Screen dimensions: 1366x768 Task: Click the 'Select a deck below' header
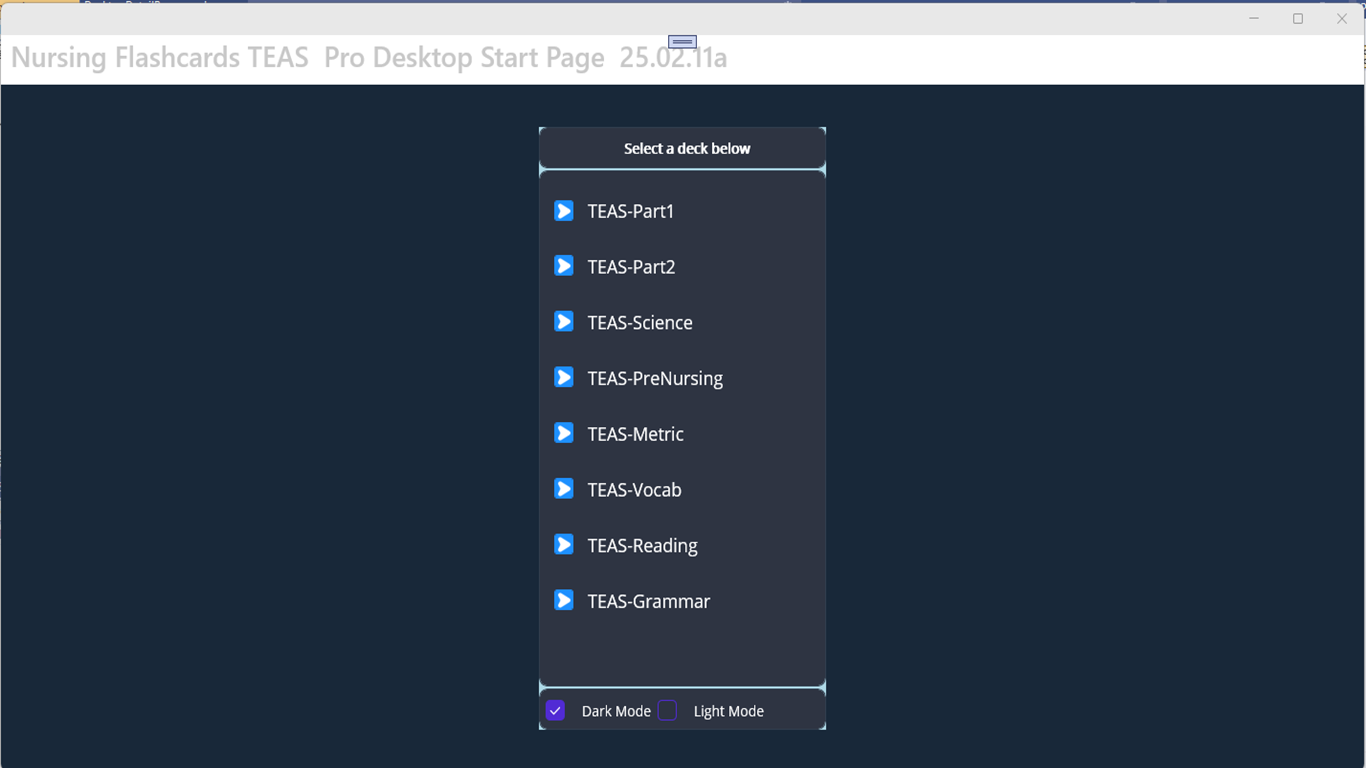click(687, 148)
